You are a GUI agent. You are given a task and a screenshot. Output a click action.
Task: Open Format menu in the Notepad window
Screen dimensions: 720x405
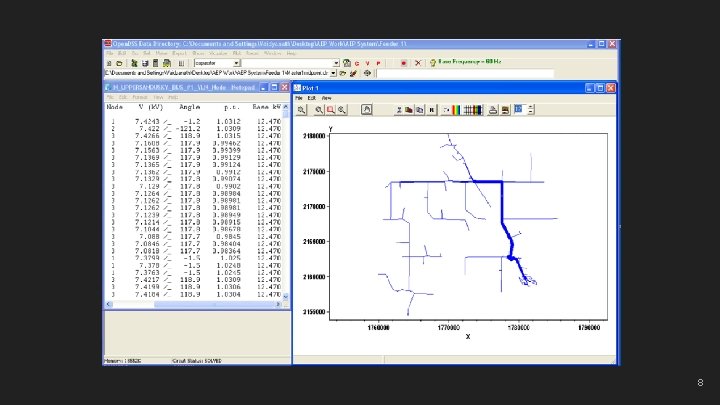point(140,97)
